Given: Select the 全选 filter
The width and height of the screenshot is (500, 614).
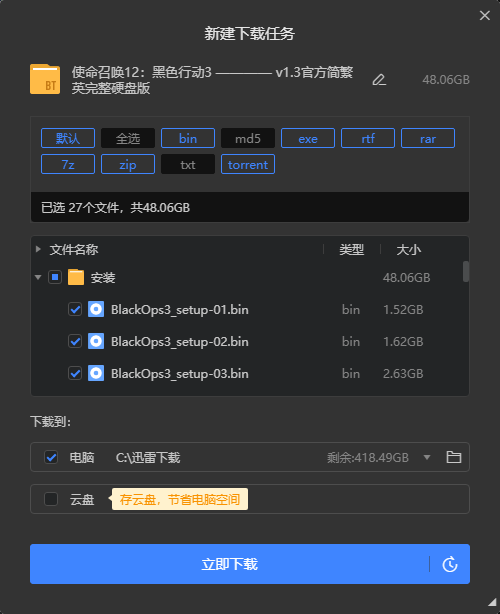Looking at the screenshot, I should point(128,138).
